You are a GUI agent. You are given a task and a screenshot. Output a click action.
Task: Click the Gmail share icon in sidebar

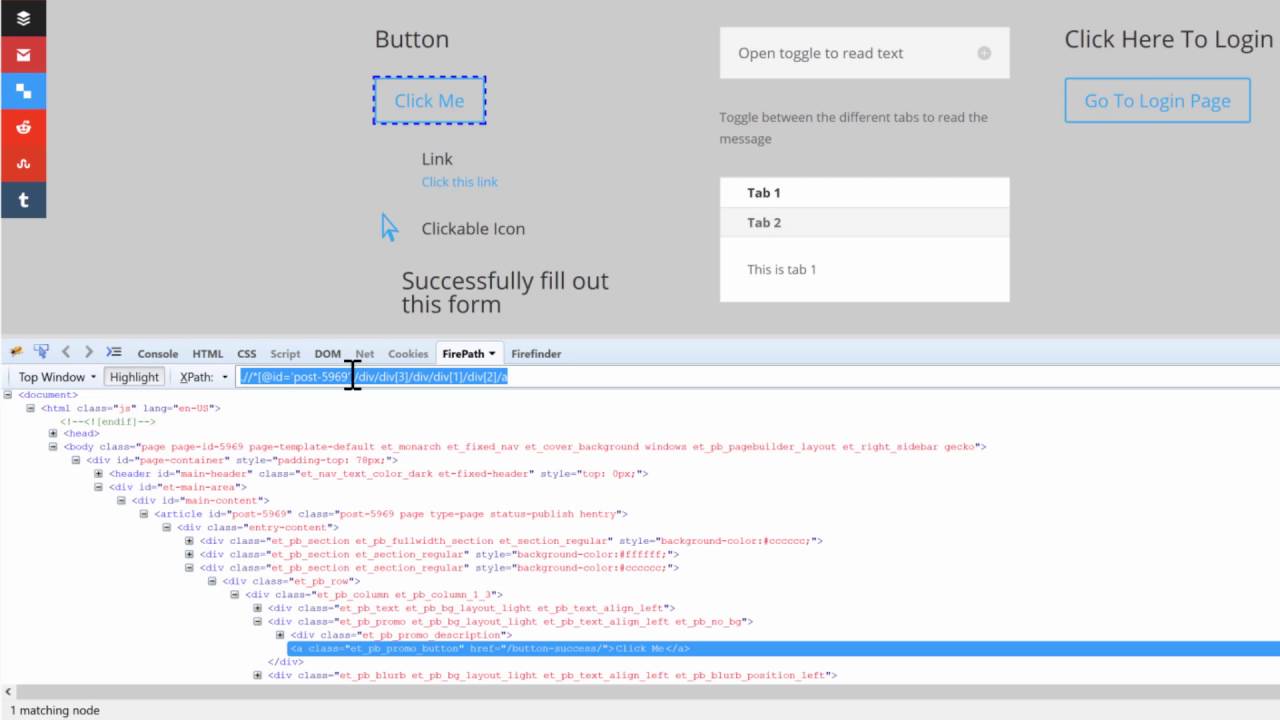pos(23,54)
